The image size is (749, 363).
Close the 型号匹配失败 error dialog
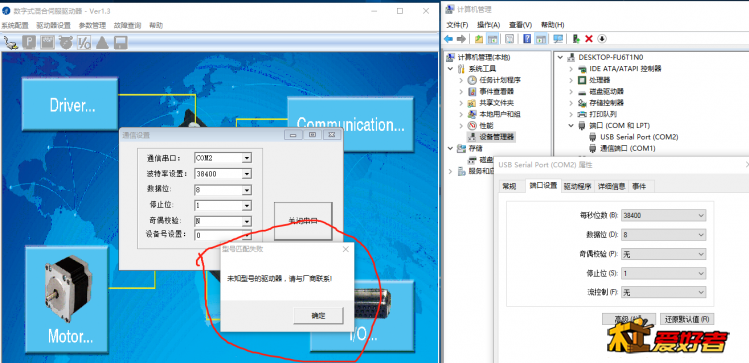(345, 249)
